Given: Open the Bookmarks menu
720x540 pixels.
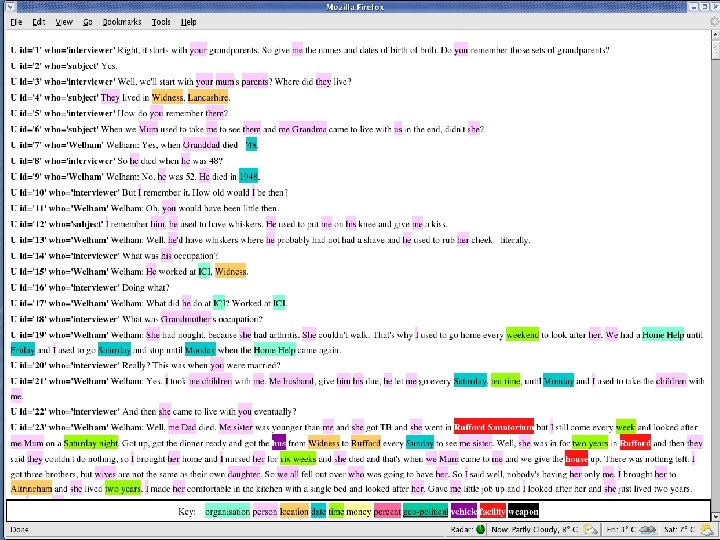Looking at the screenshot, I should (122, 22).
